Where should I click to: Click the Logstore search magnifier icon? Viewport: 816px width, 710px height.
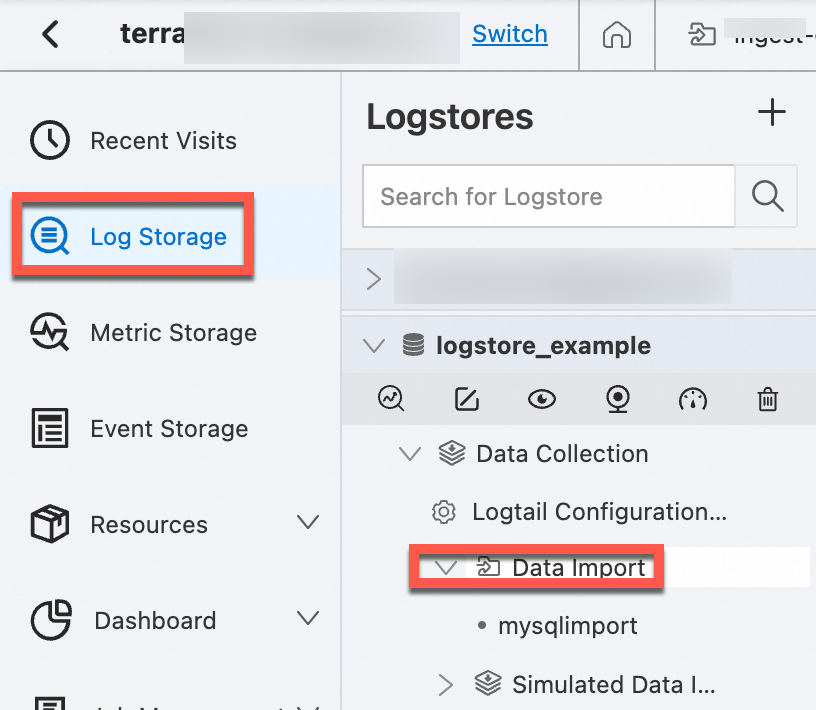[767, 196]
